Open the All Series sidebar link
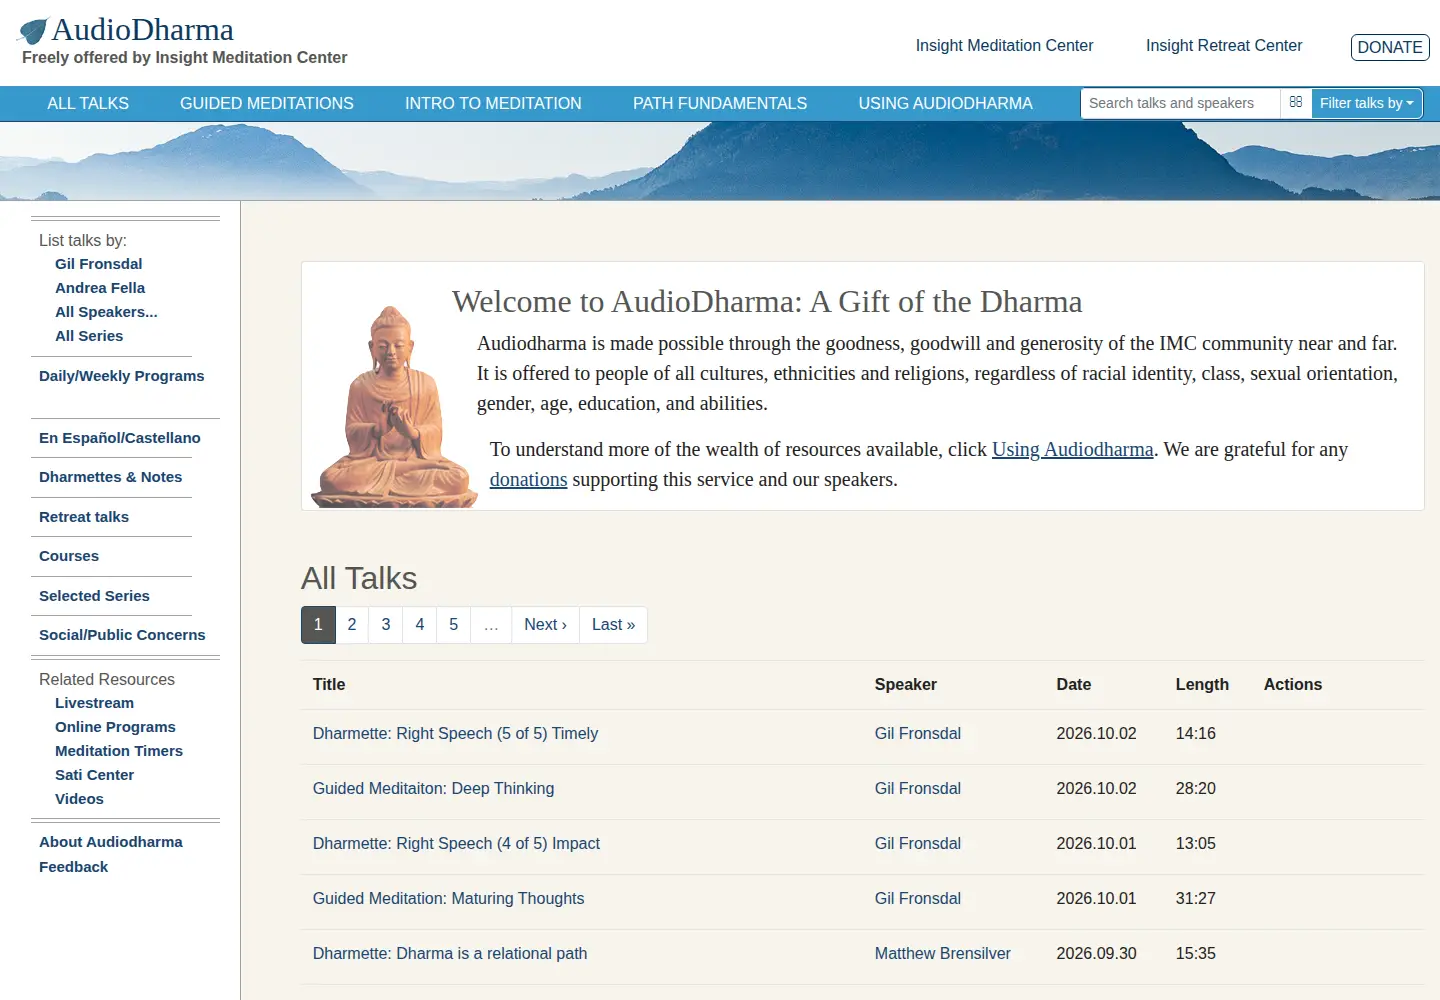This screenshot has height=1000, width=1440. 89,336
